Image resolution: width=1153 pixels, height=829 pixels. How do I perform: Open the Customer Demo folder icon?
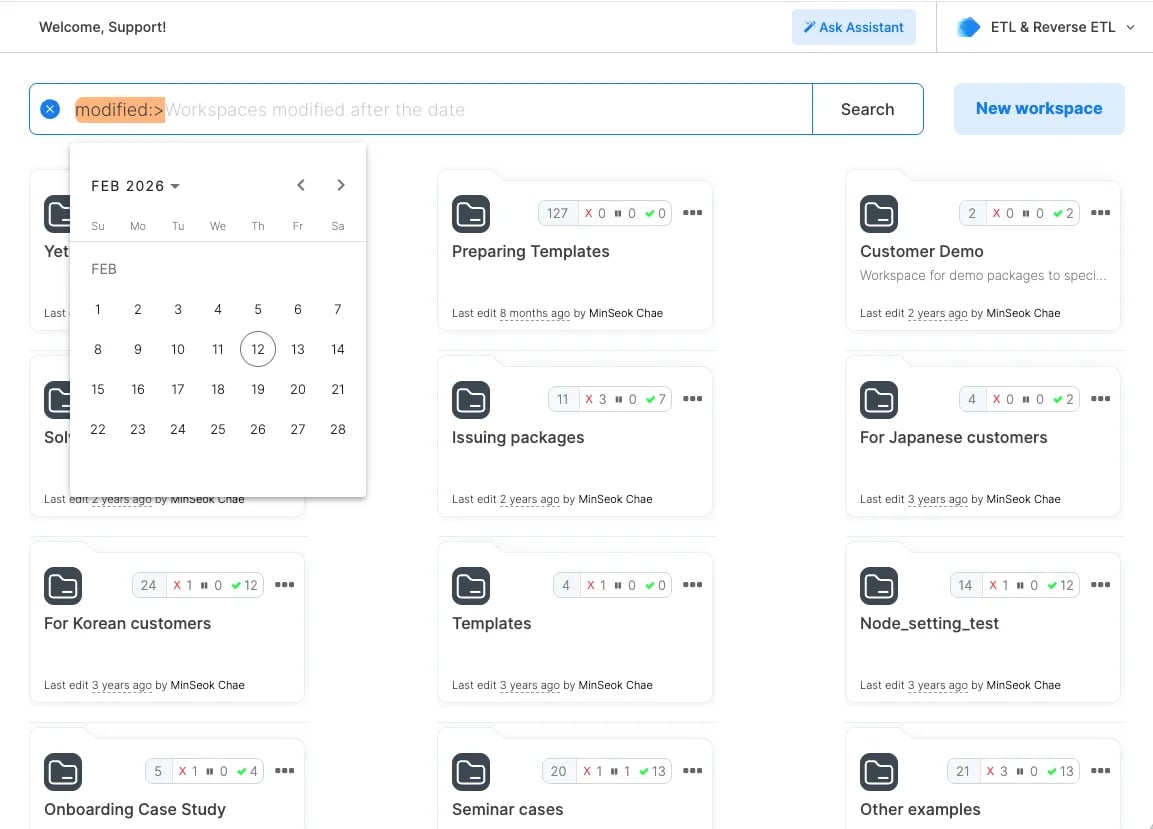[879, 214]
